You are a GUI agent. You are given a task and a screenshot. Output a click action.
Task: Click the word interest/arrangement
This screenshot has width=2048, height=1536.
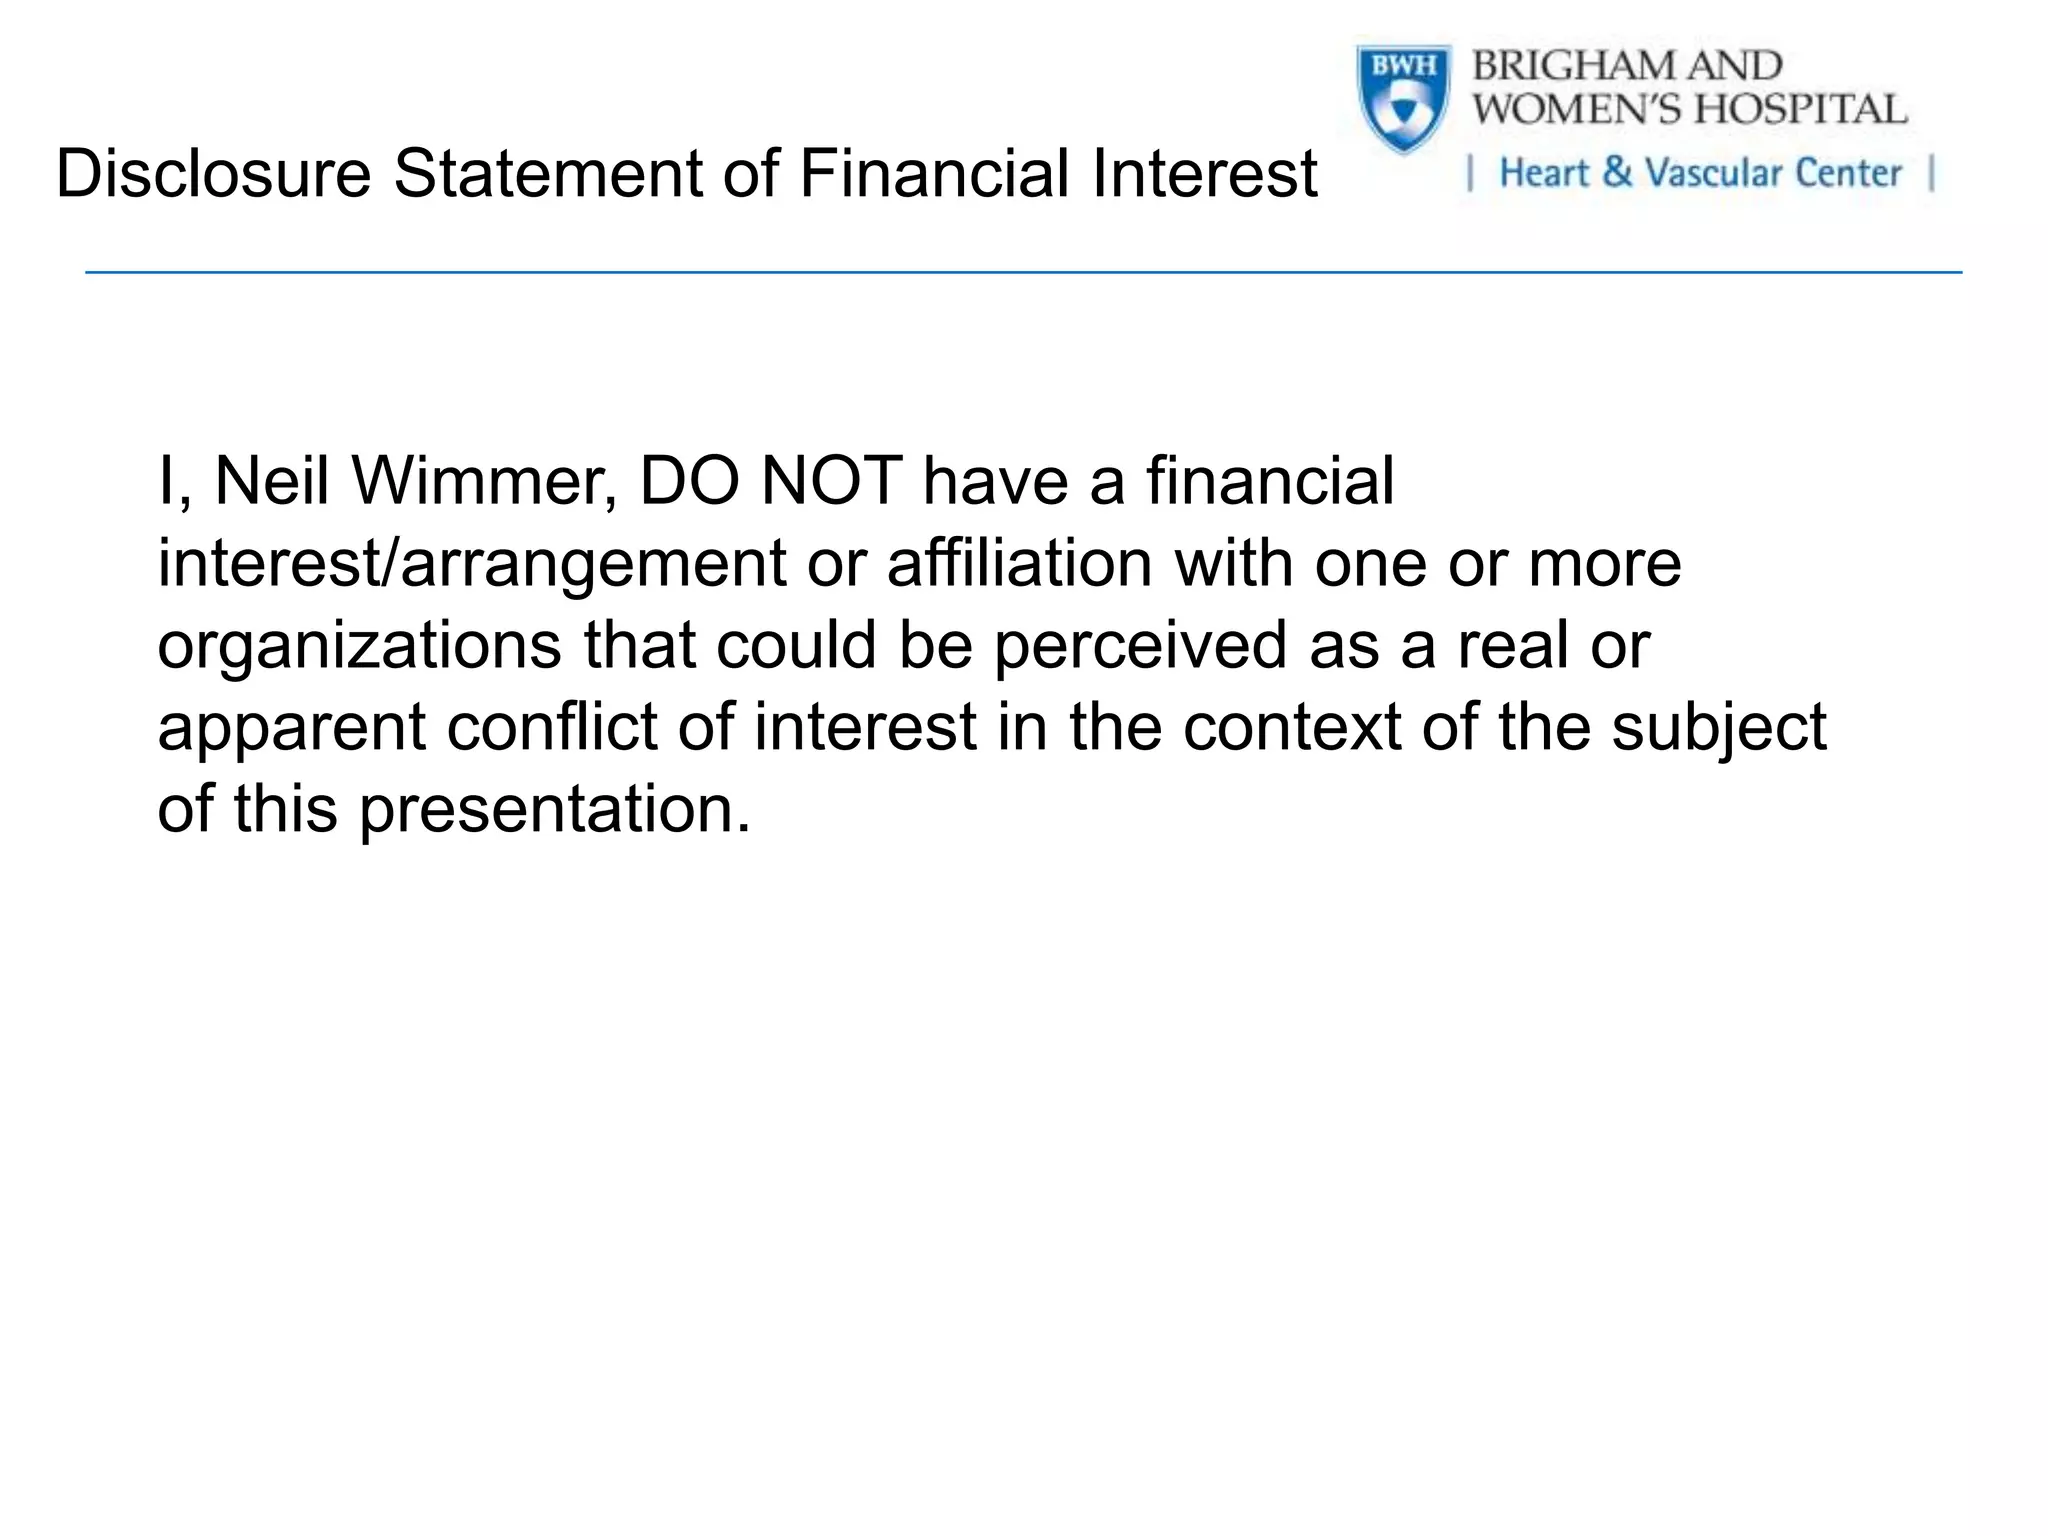pos(472,565)
